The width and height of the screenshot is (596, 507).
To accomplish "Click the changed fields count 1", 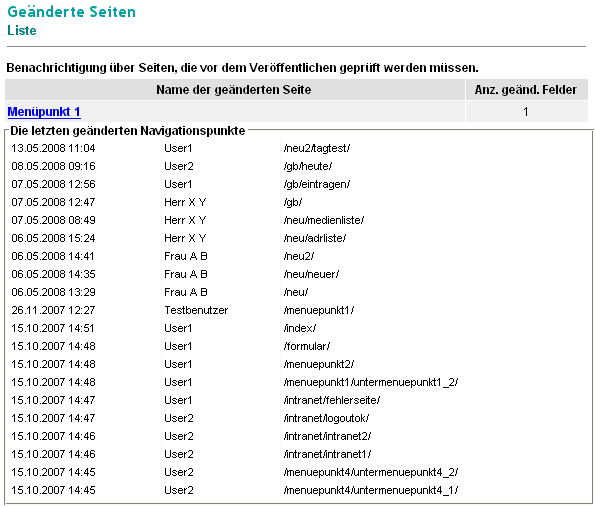I will (x=526, y=112).
